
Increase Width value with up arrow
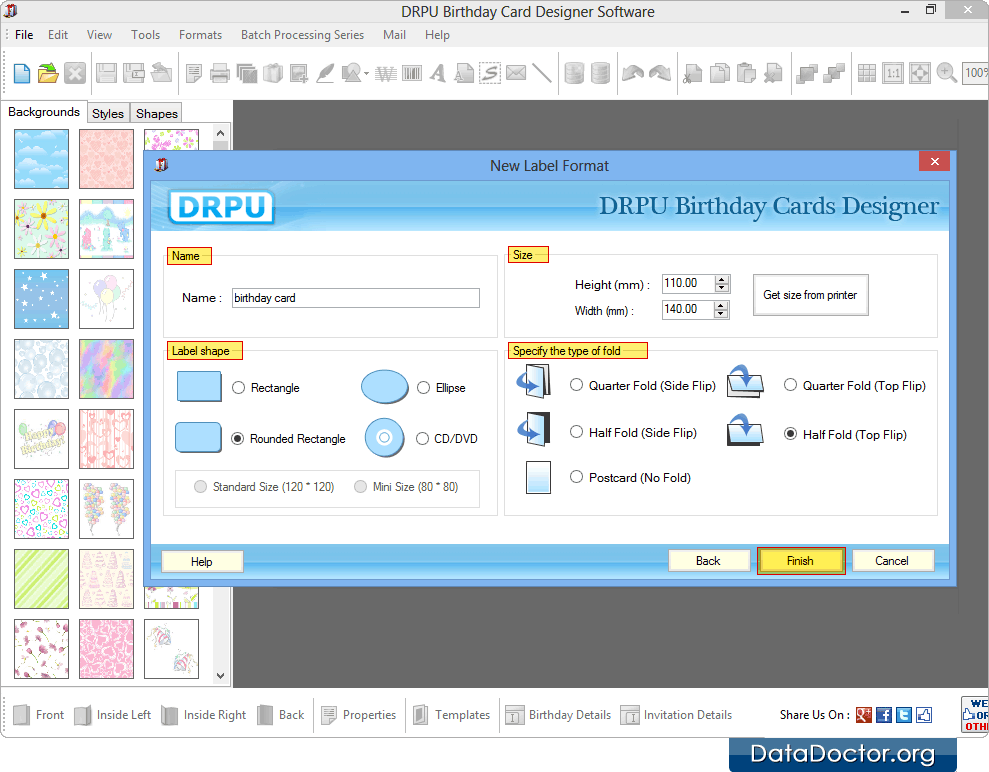722,305
